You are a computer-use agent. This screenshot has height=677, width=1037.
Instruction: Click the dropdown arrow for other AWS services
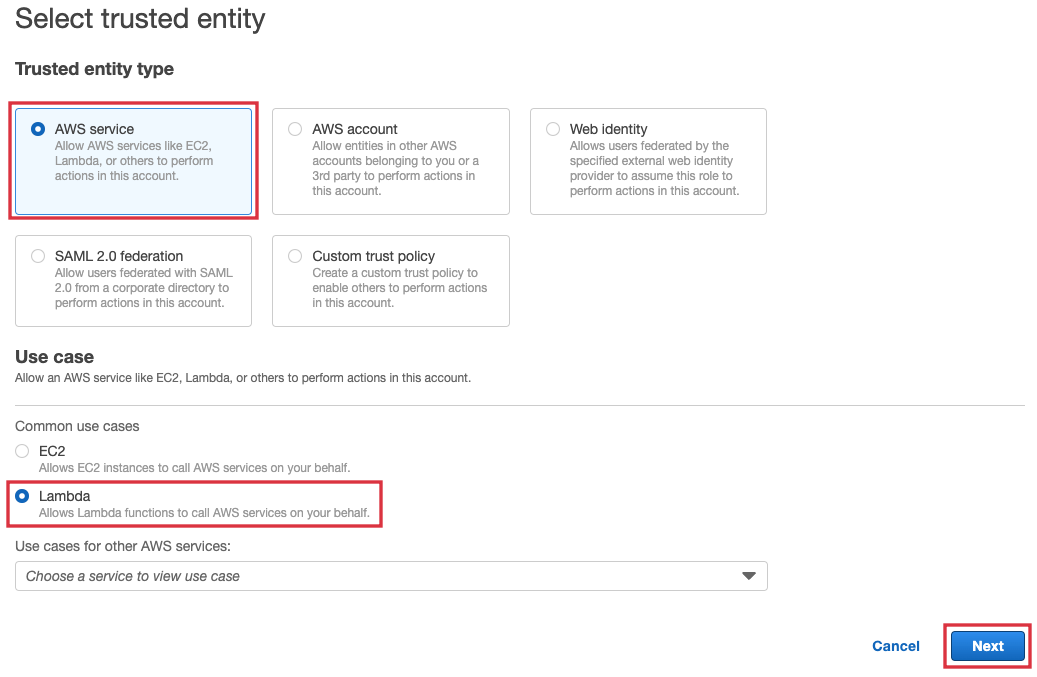749,576
